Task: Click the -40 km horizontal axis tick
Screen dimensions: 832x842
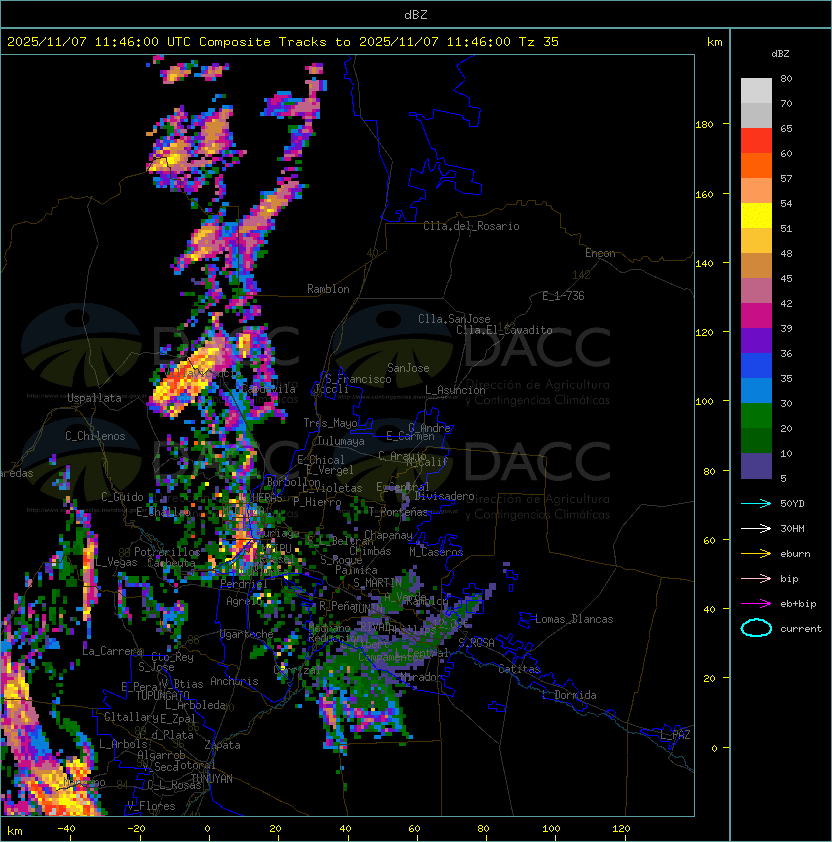Action: click(67, 829)
